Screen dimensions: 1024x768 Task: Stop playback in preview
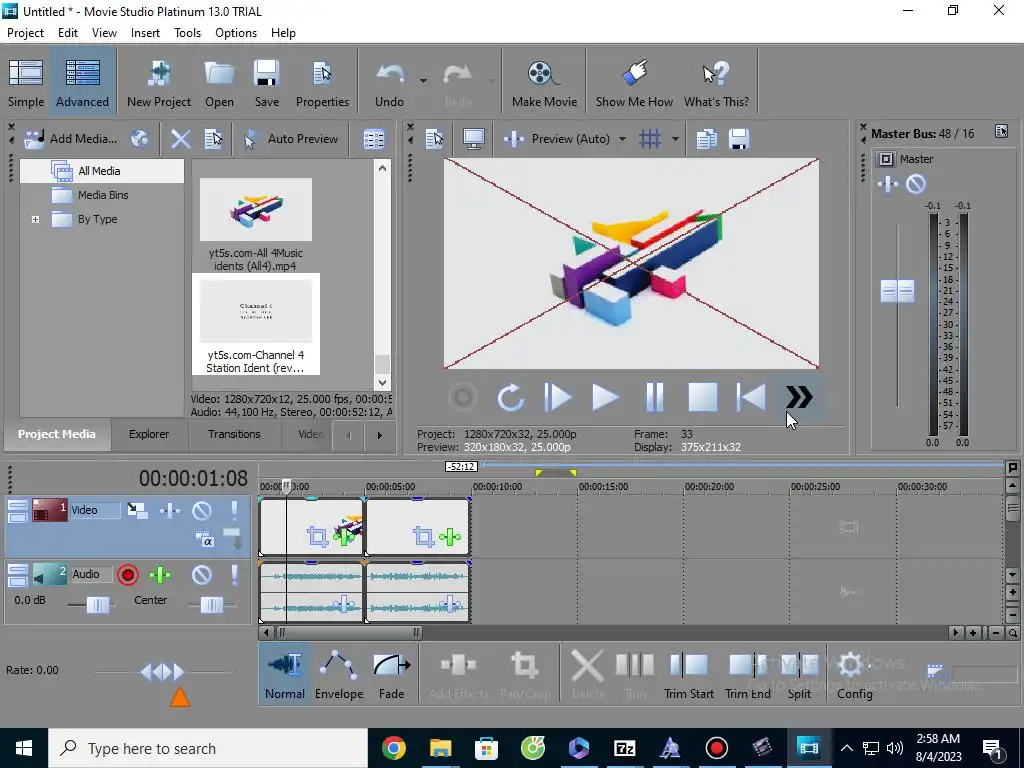pos(703,397)
